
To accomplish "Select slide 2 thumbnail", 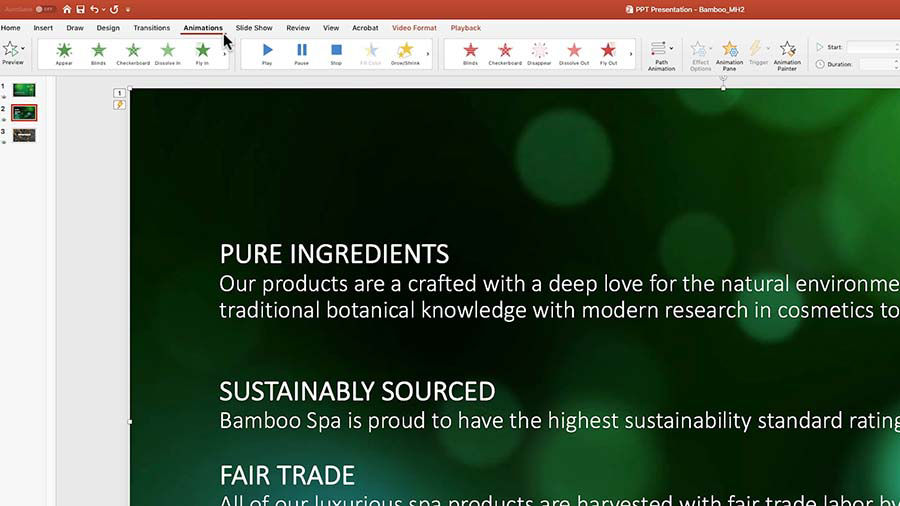I will point(24,112).
